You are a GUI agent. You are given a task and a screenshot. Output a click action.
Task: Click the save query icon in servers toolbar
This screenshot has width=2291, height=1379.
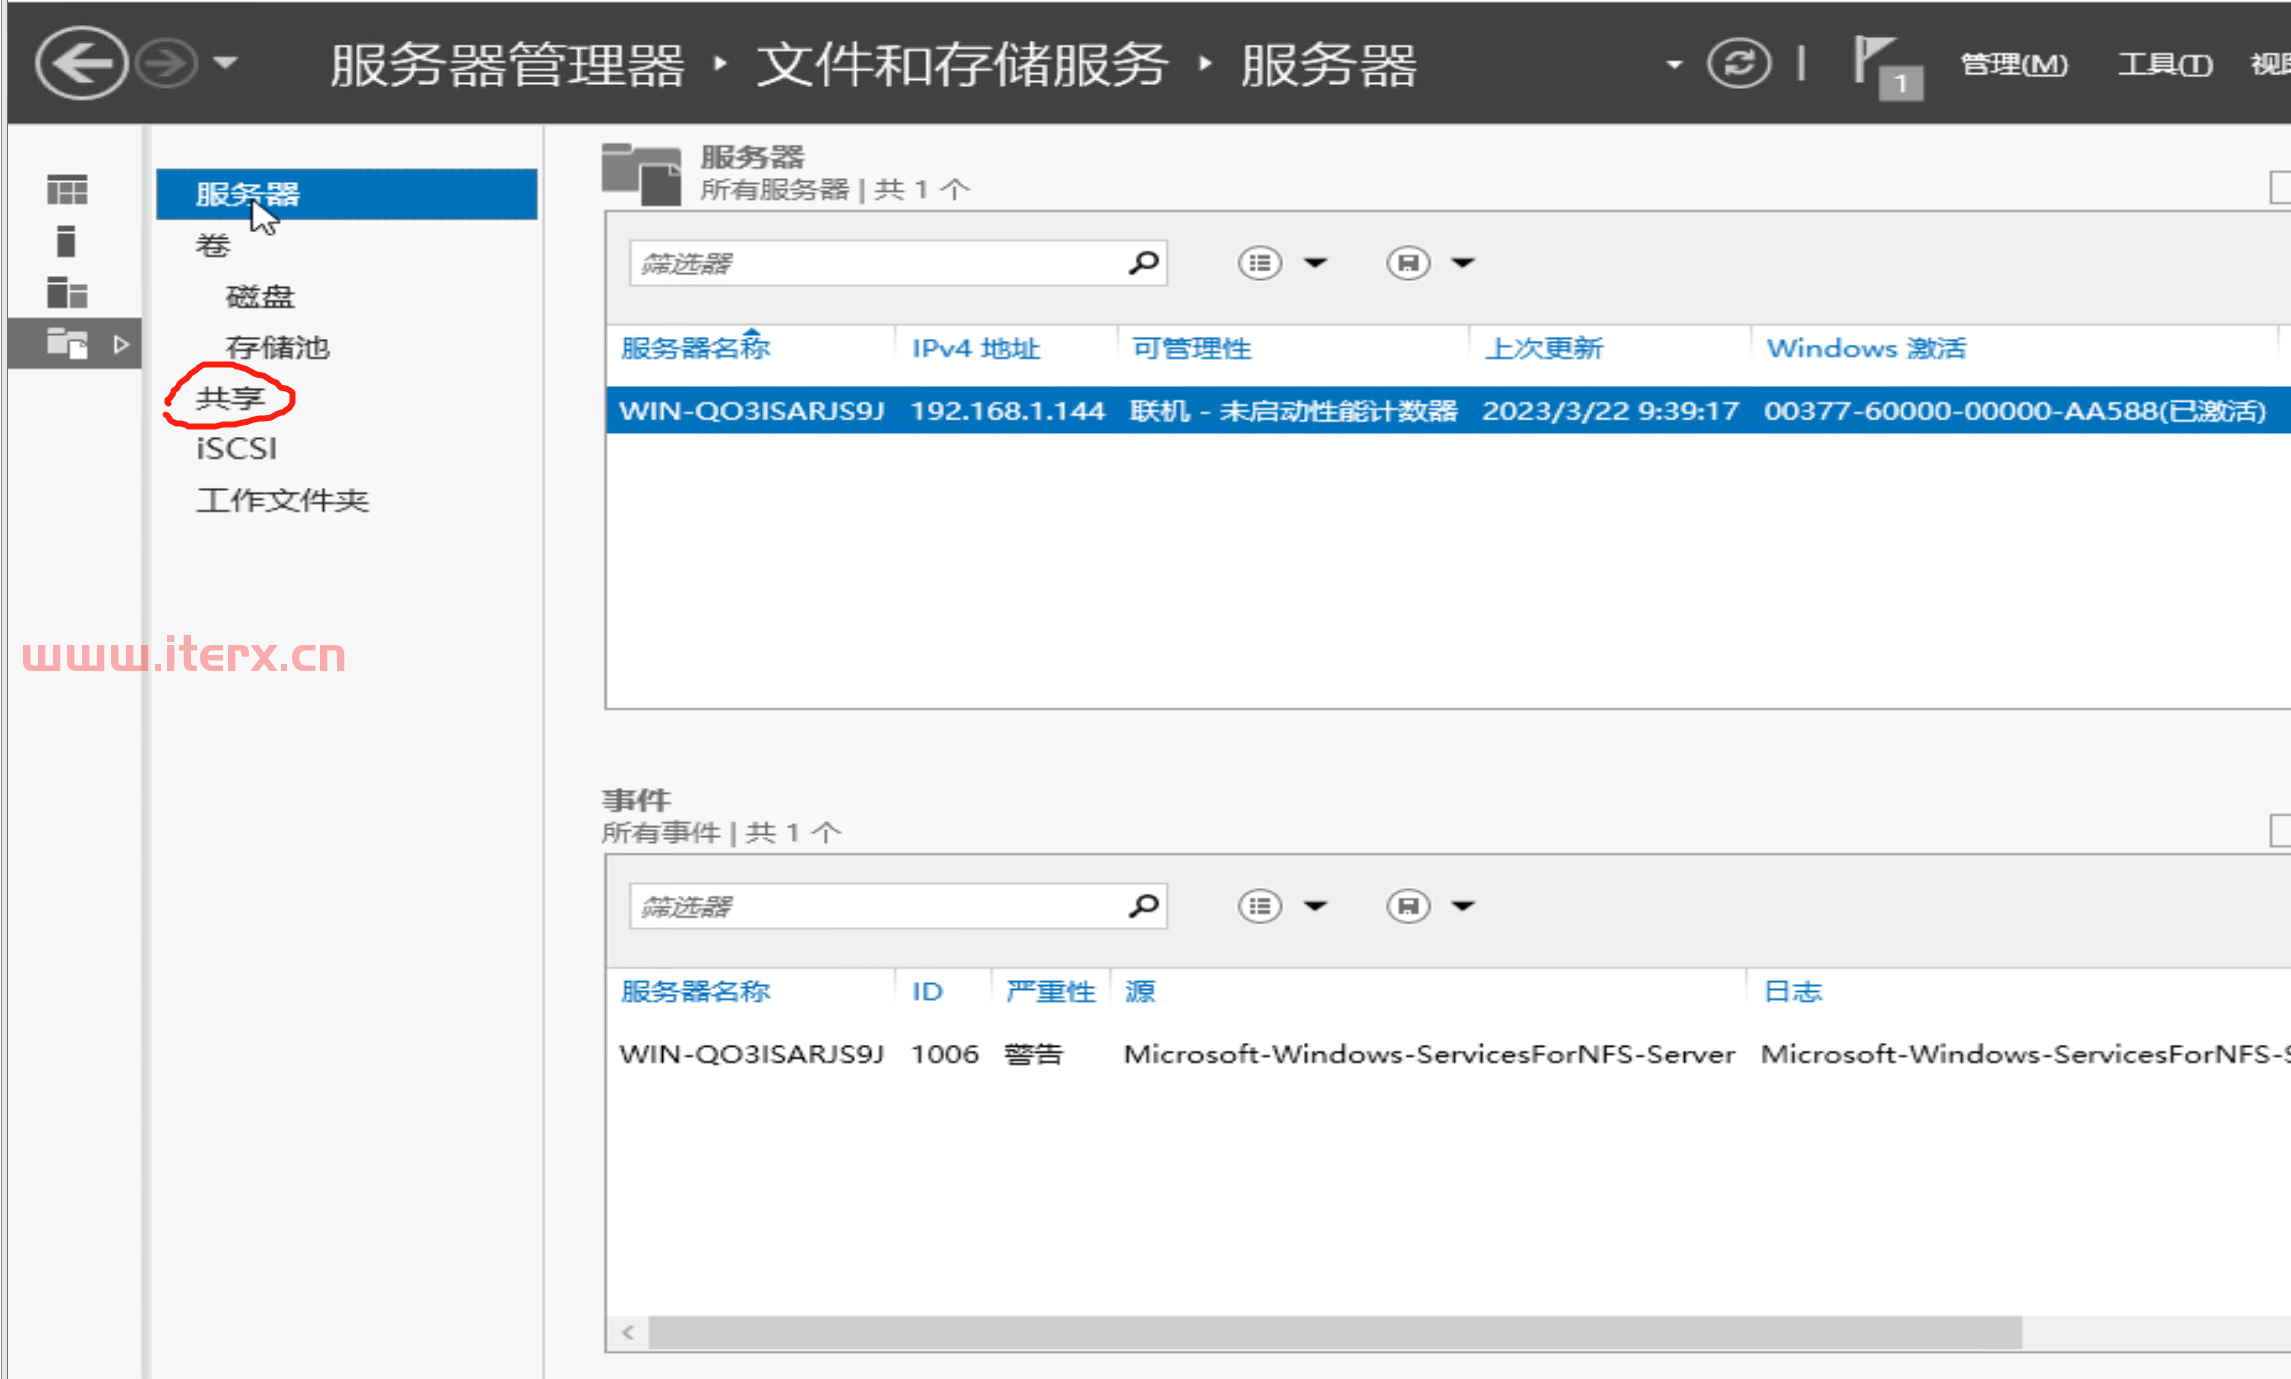click(1407, 263)
